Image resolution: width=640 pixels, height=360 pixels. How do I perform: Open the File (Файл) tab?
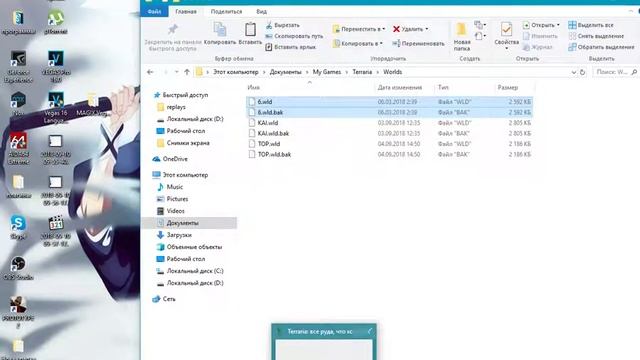[154, 11]
